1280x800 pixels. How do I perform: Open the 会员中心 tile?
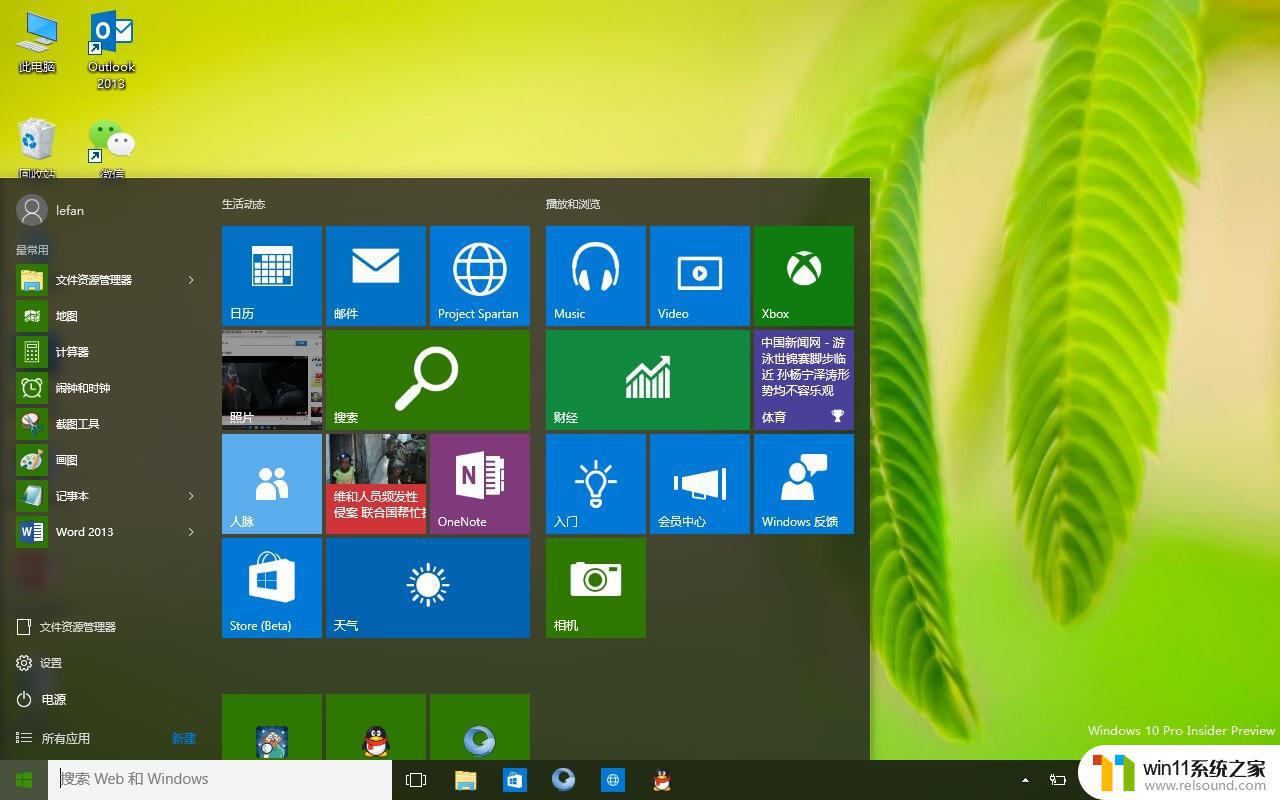[700, 484]
